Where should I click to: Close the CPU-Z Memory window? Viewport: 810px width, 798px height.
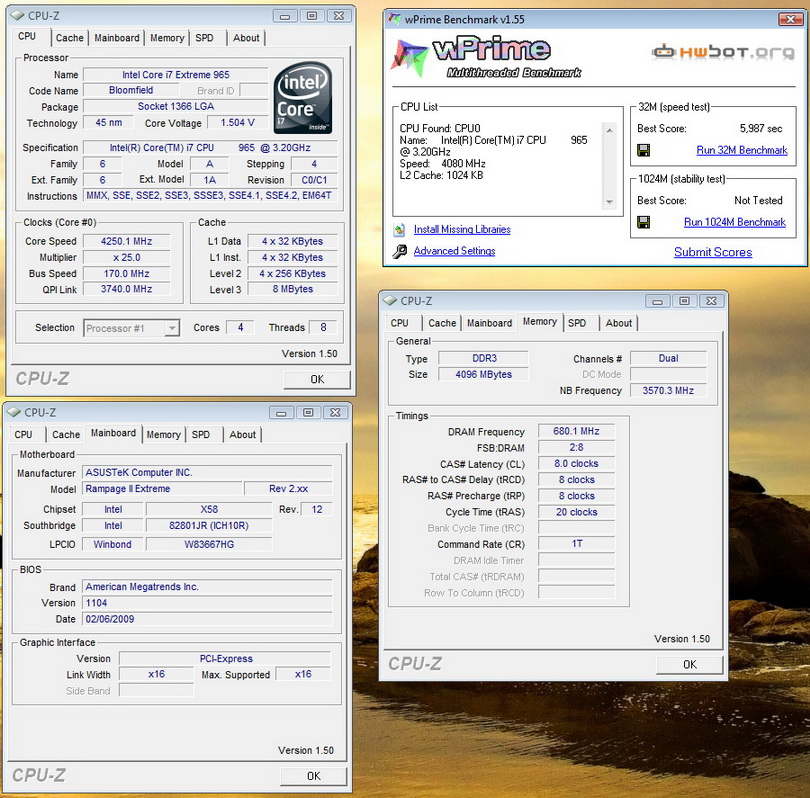[x=711, y=301]
